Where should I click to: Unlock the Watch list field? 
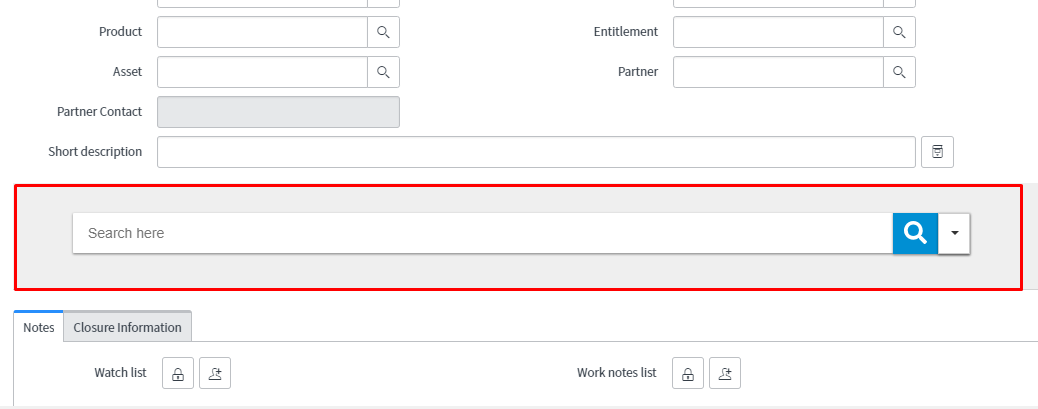(x=177, y=373)
